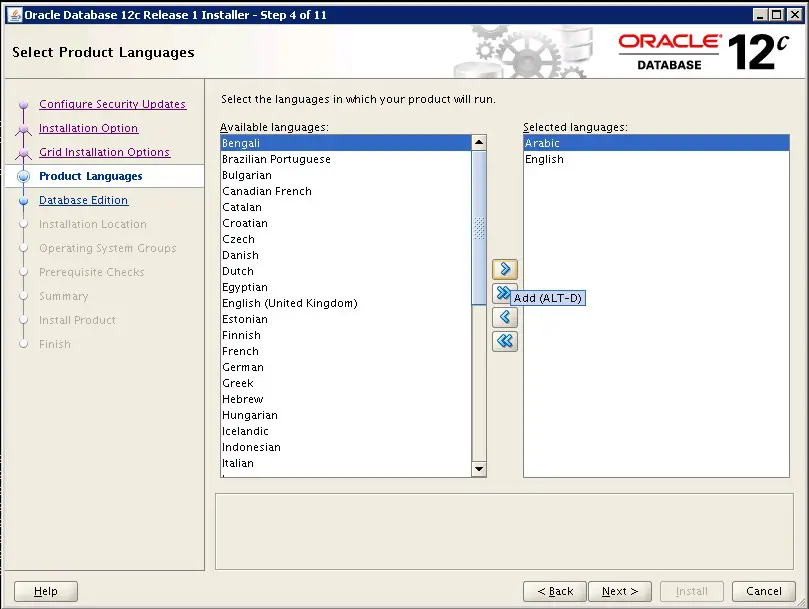Maximize the installer window

tap(777, 15)
